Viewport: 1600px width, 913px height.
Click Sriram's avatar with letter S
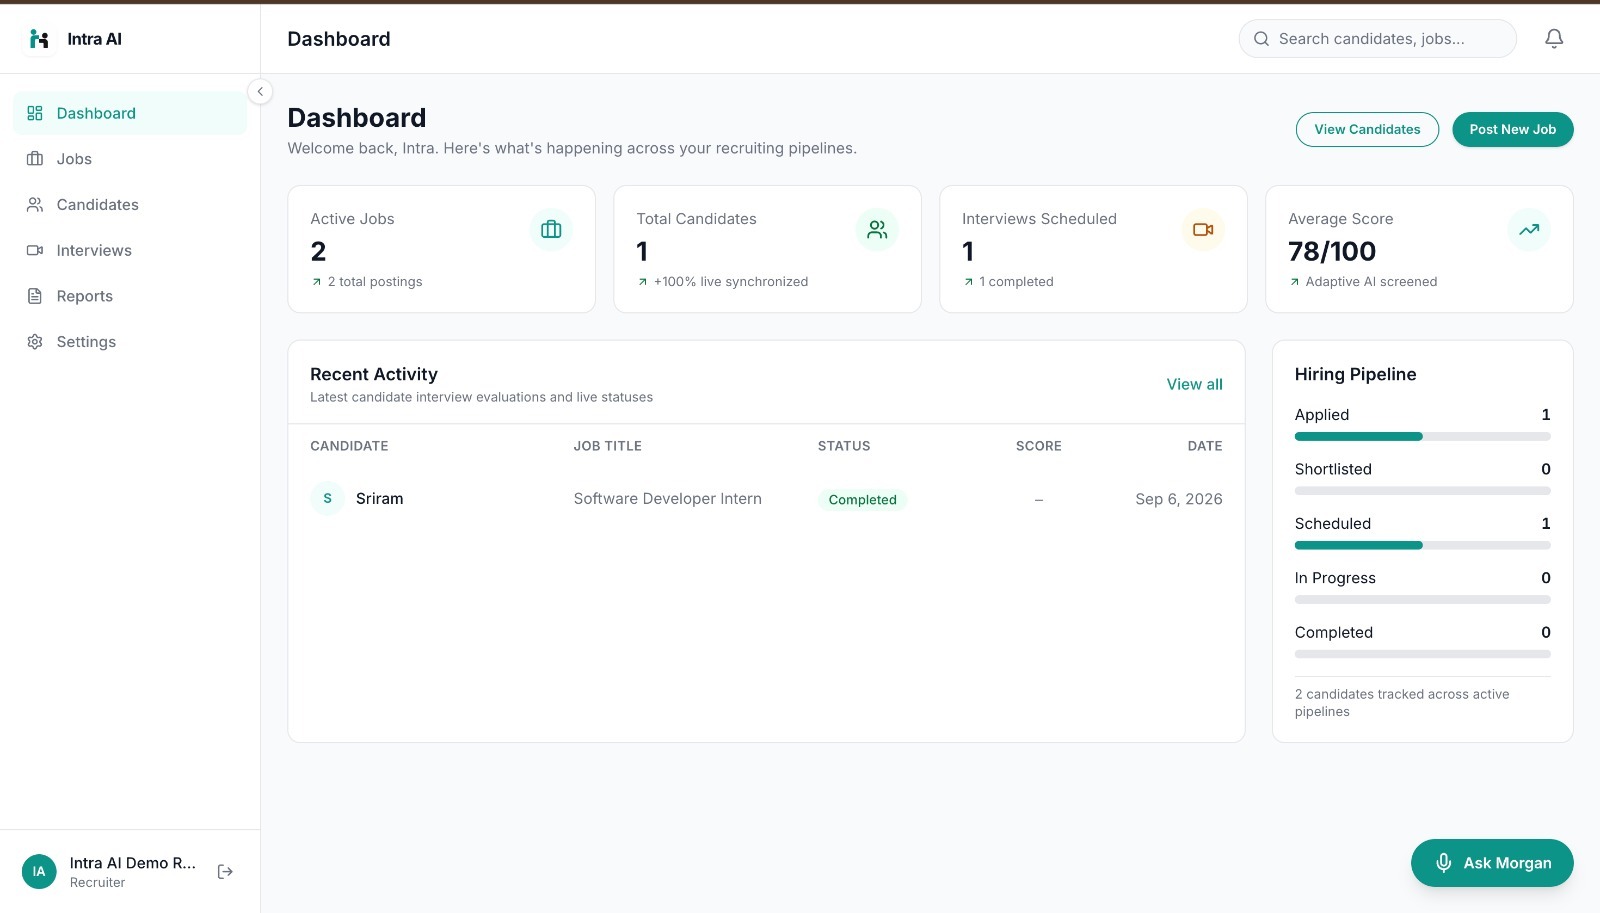point(327,498)
